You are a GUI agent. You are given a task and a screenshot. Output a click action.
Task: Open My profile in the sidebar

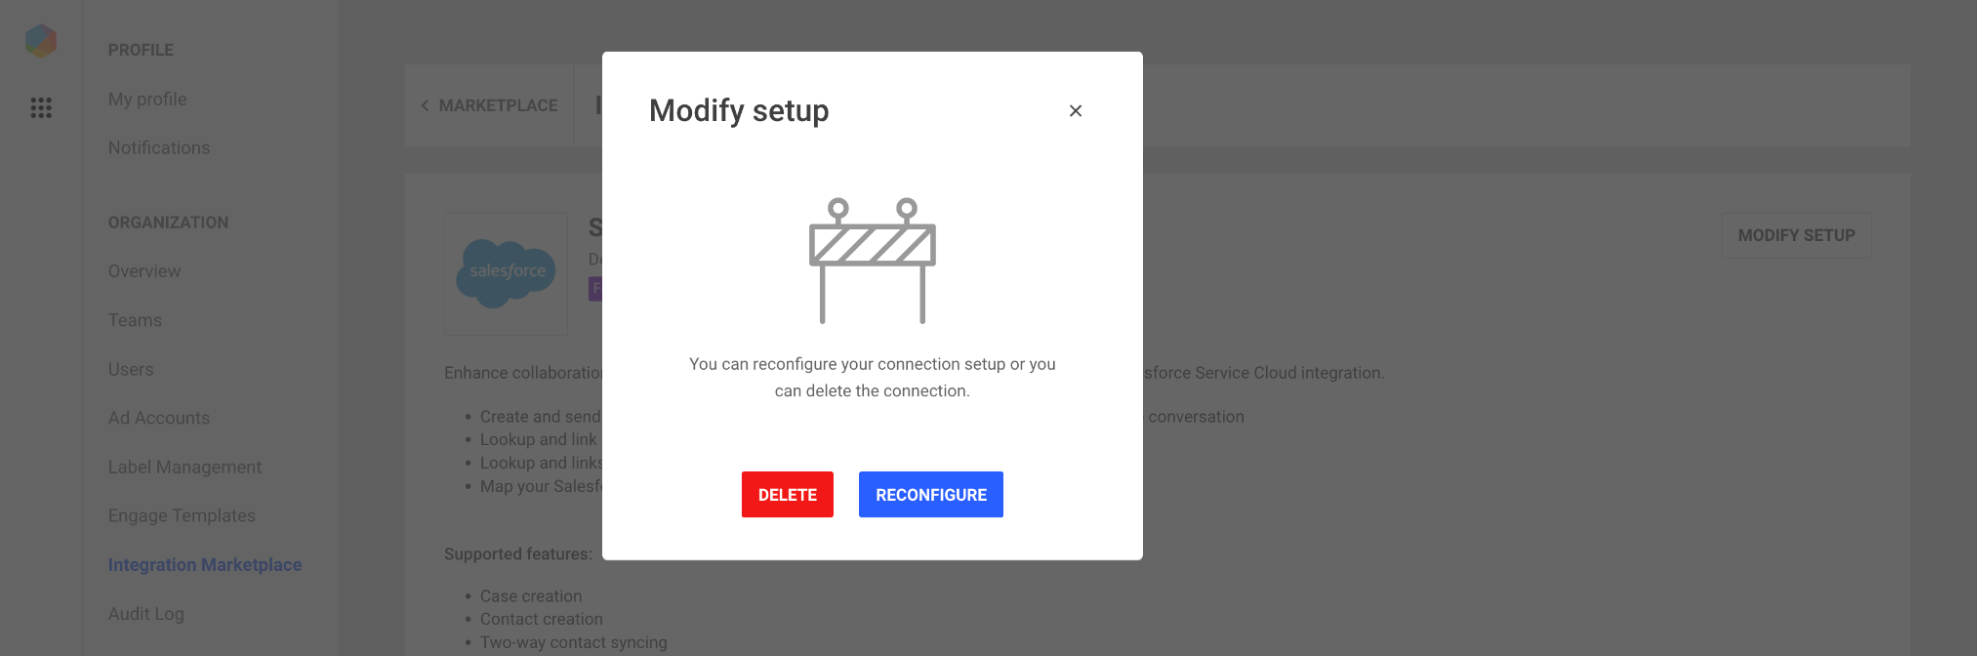click(147, 99)
